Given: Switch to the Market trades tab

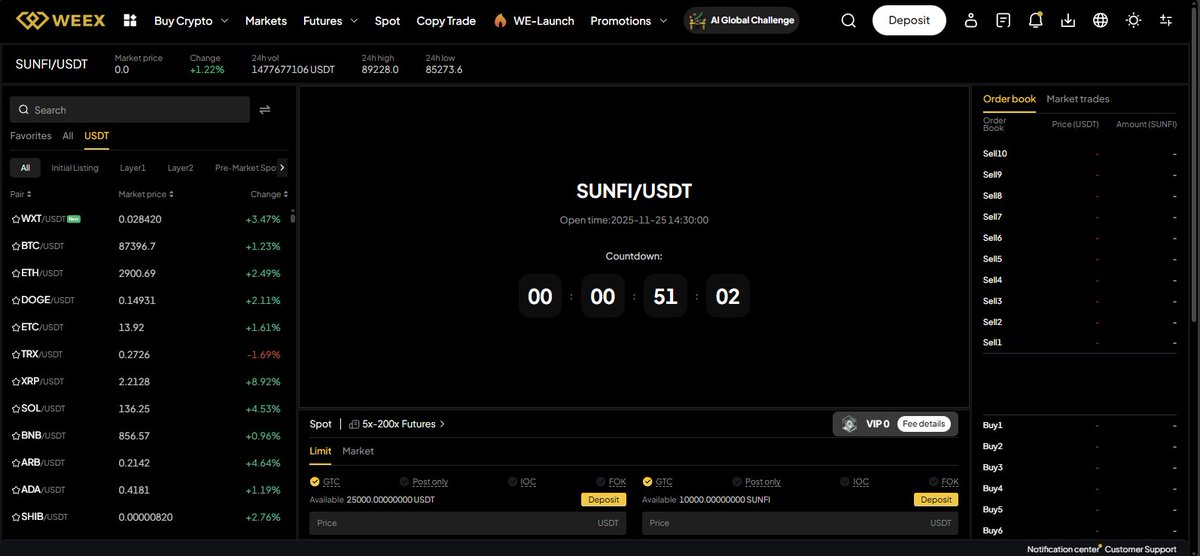Looking at the screenshot, I should [1078, 99].
